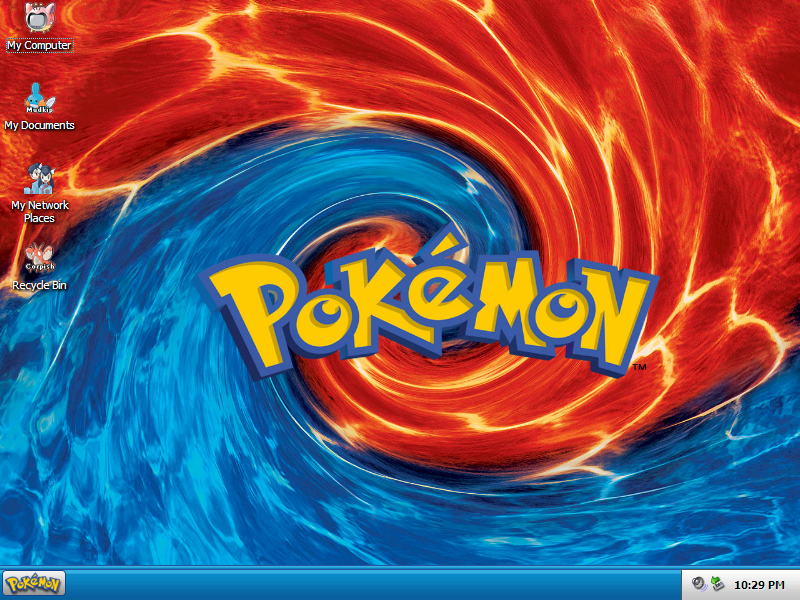Click the TM mark beside the logo

[x=639, y=369]
